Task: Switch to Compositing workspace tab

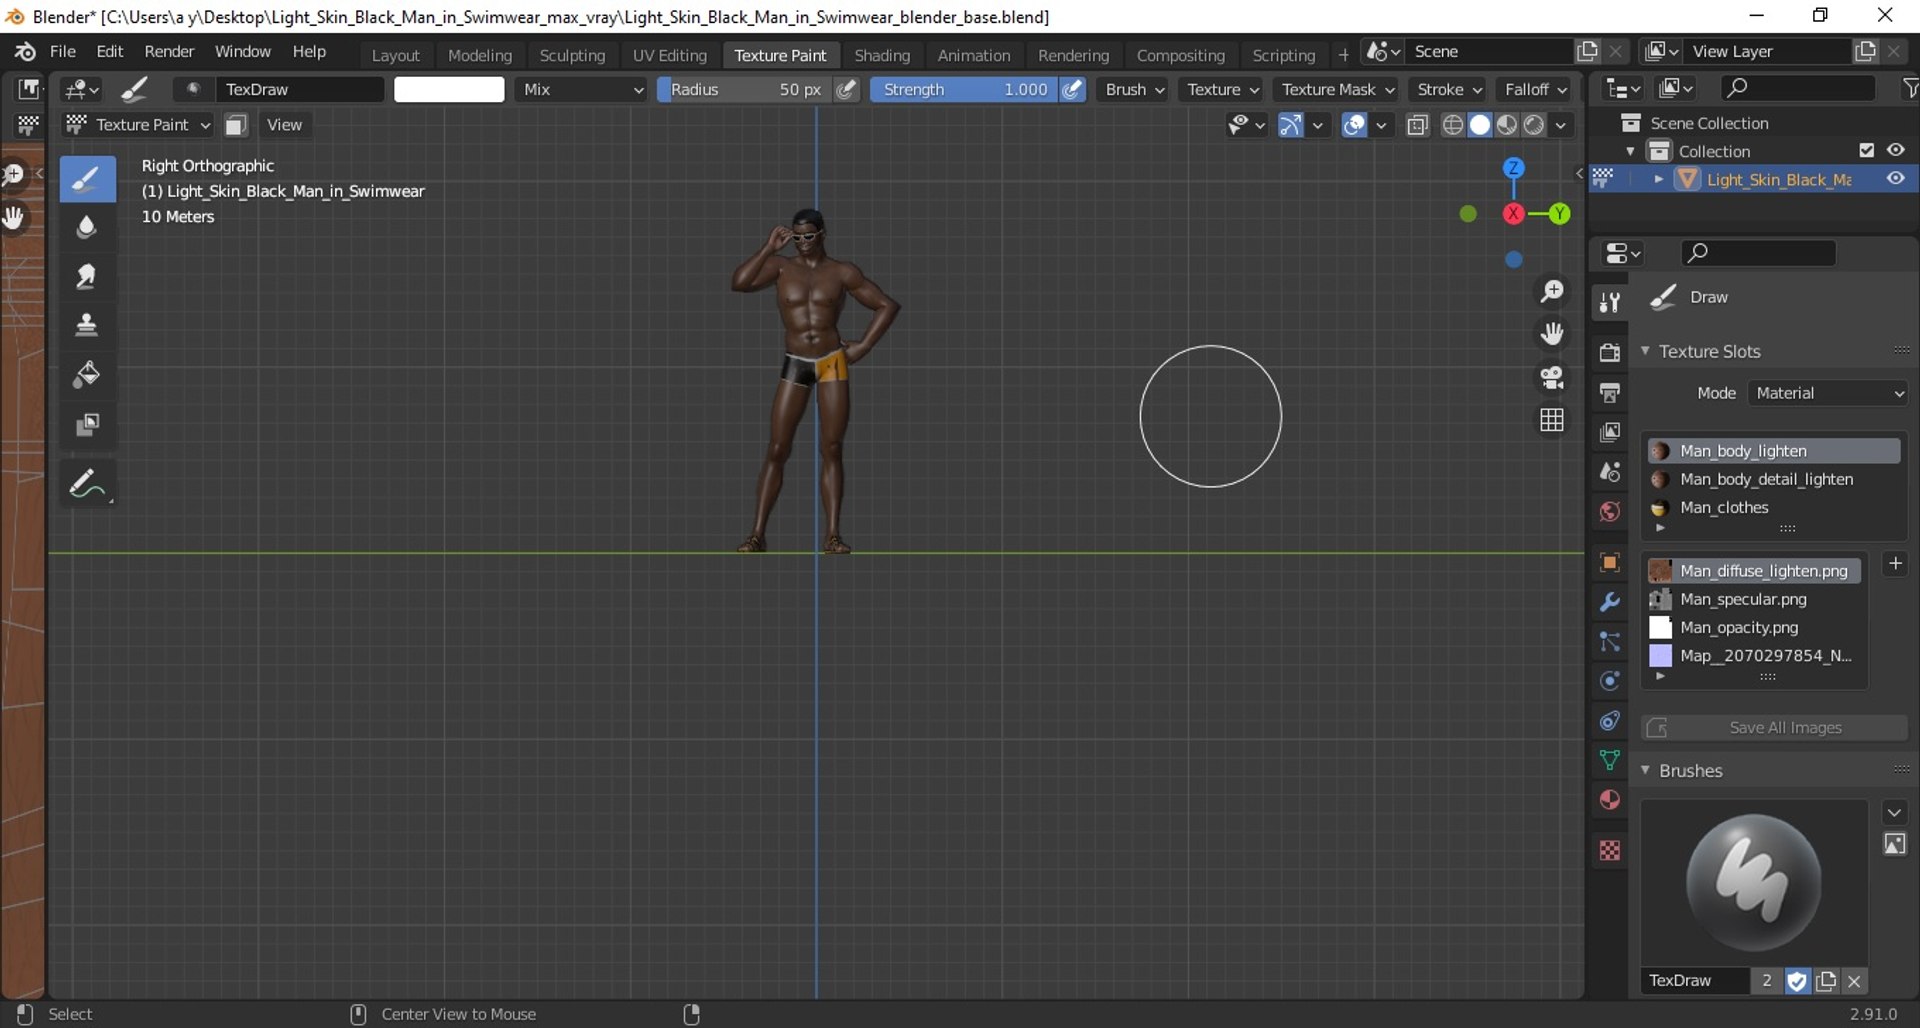Action: coord(1180,56)
